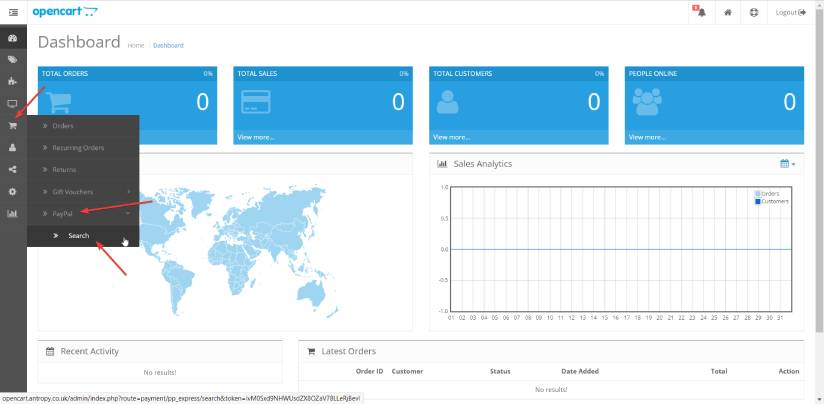Choose Search under the PayPal menu
This screenshot has width=824, height=404.
click(78, 236)
